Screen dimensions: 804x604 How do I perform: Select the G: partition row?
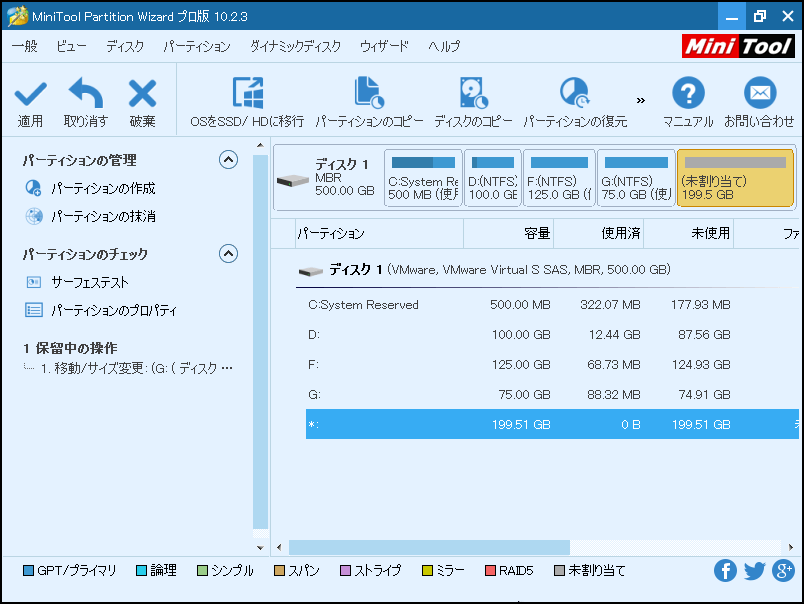552,394
